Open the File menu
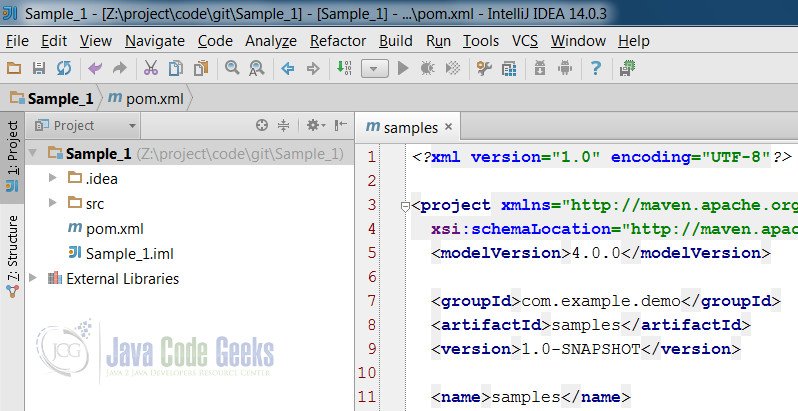 [17, 41]
